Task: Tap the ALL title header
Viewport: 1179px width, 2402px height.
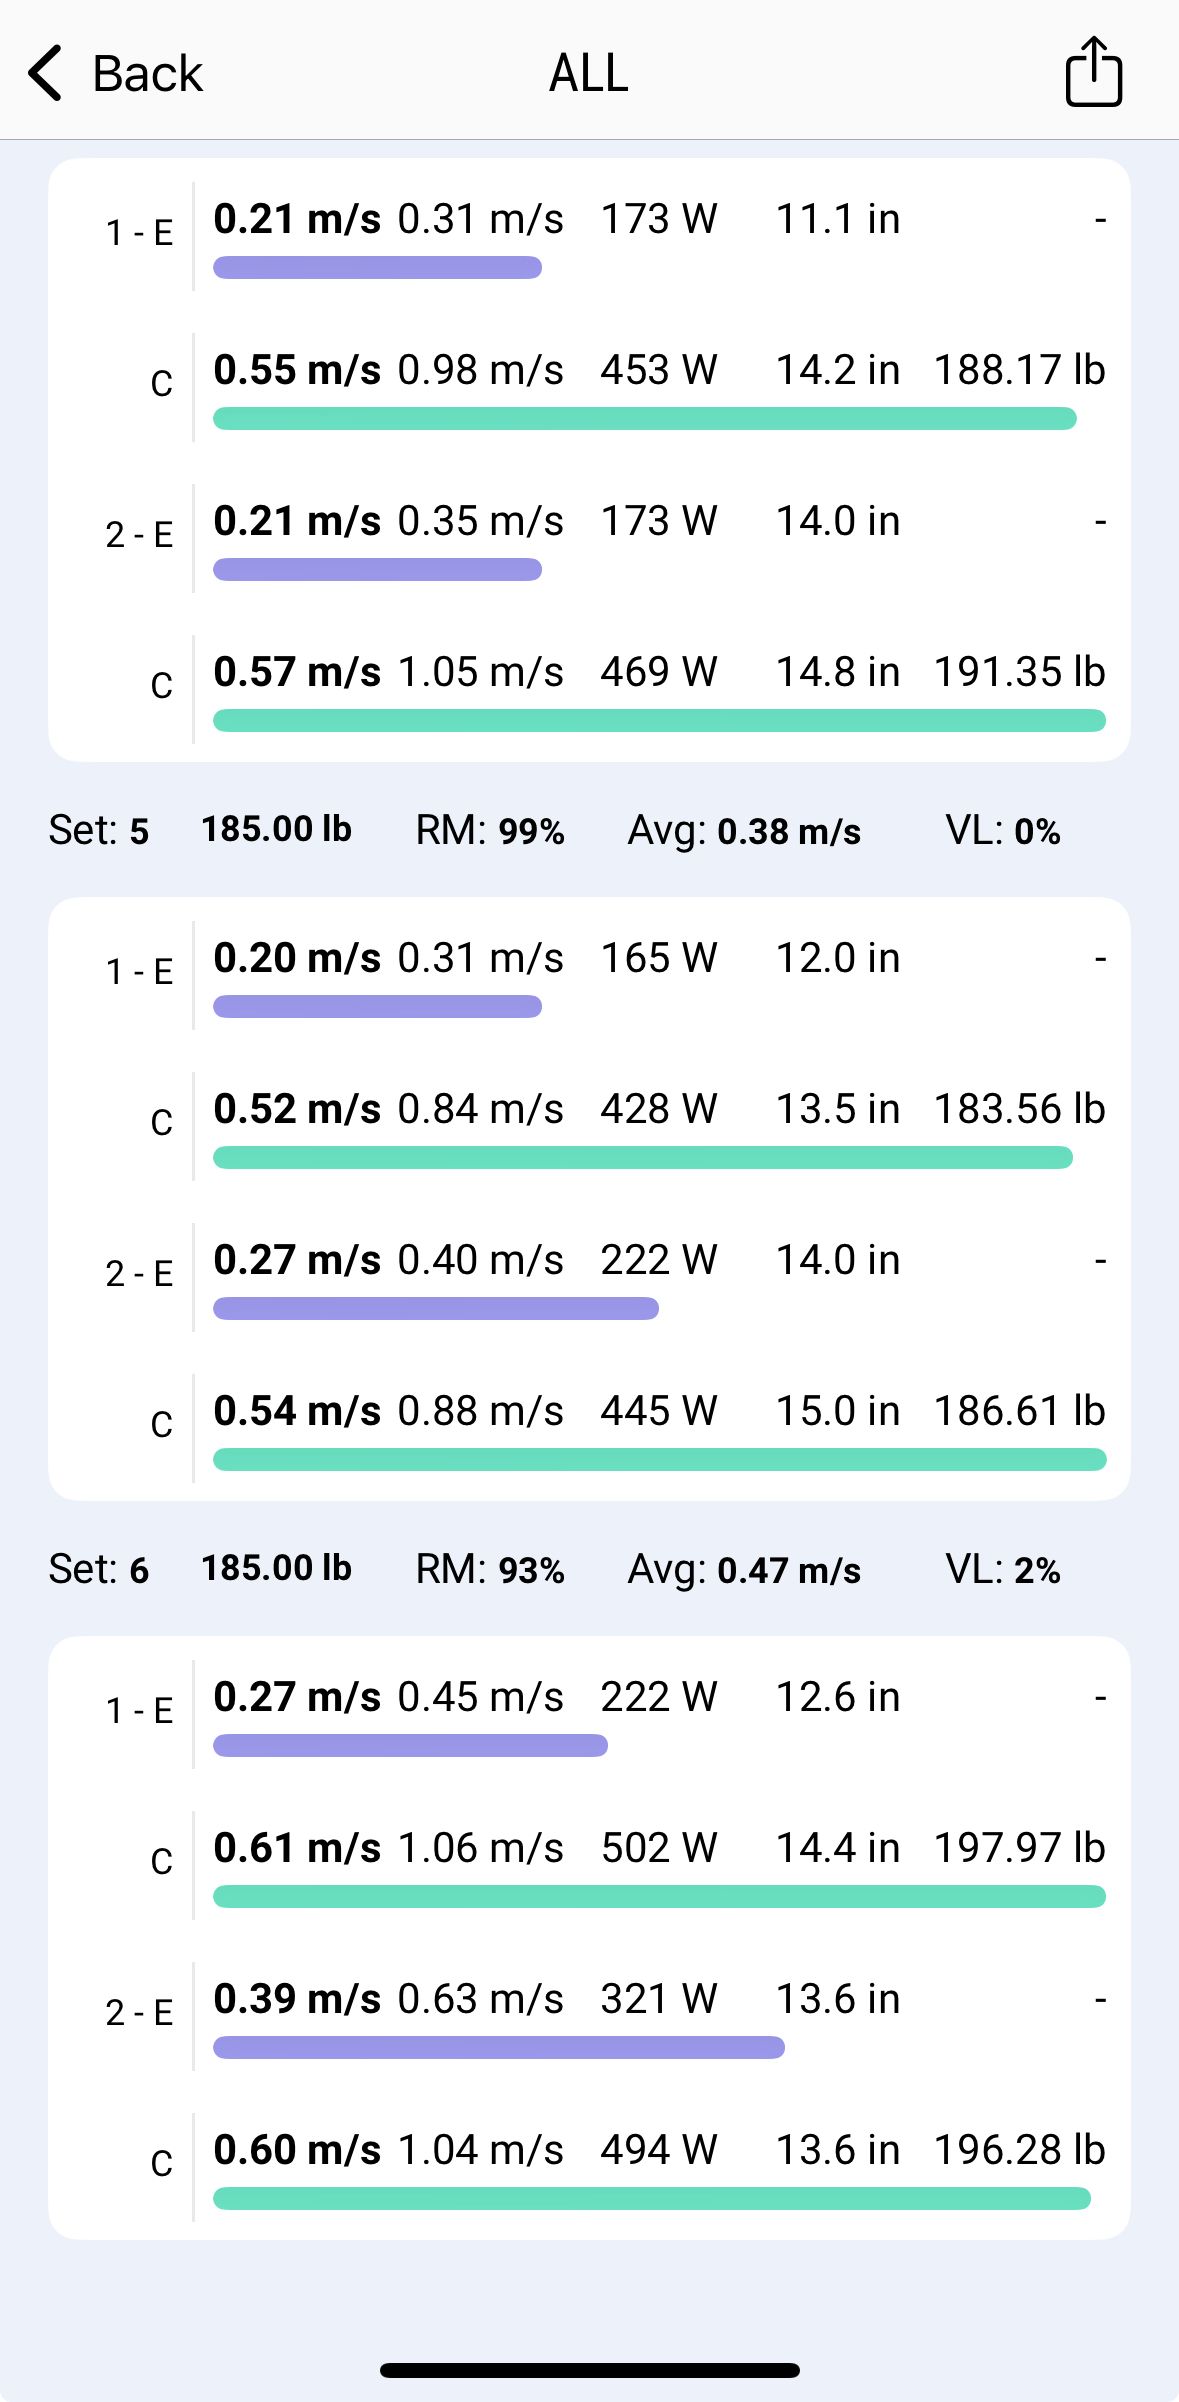Action: (589, 73)
